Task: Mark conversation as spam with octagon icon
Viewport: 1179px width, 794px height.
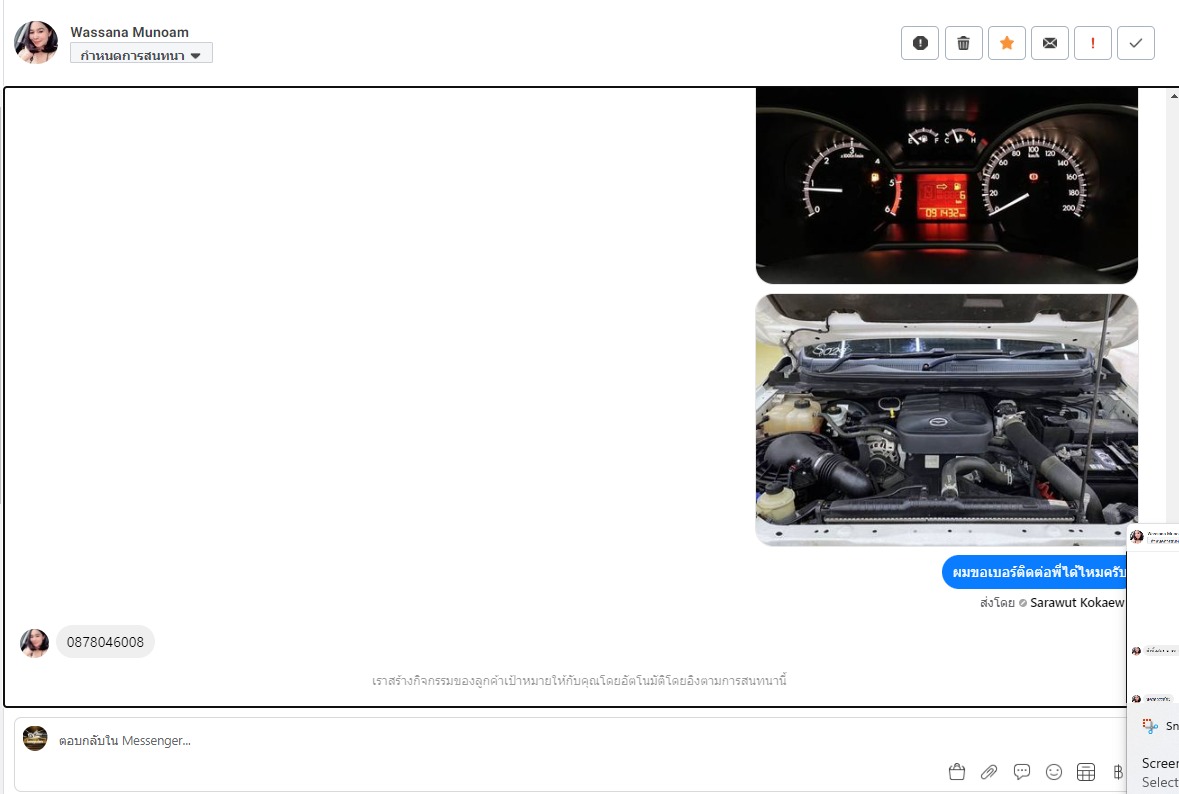Action: point(920,43)
